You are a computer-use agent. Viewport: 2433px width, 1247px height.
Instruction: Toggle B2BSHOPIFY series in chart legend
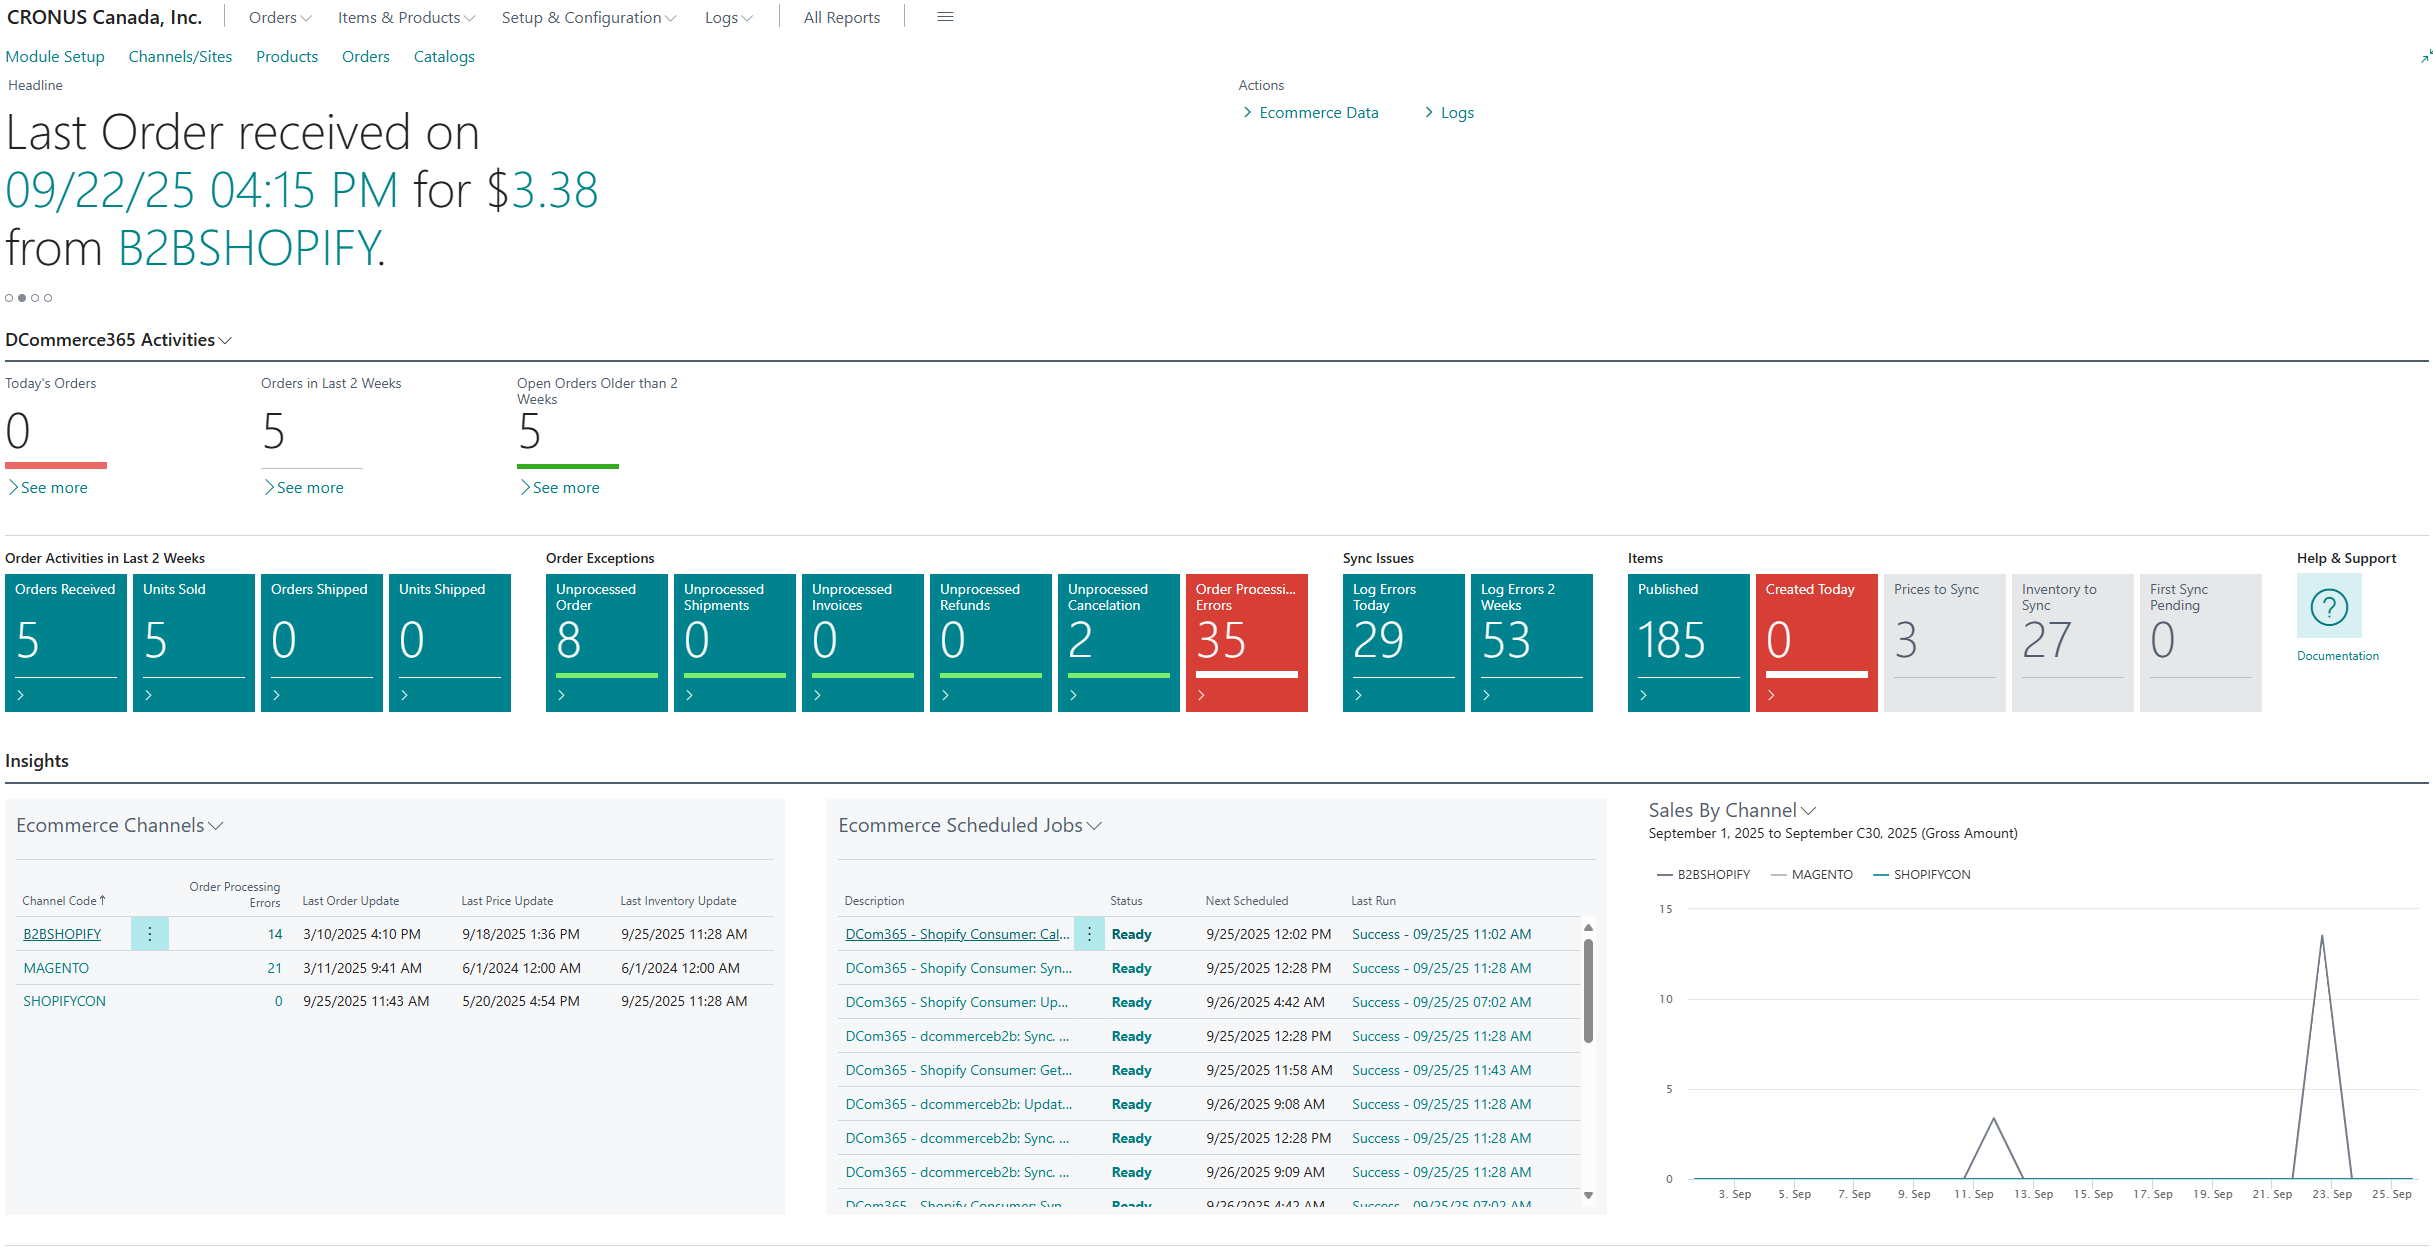click(x=1704, y=874)
